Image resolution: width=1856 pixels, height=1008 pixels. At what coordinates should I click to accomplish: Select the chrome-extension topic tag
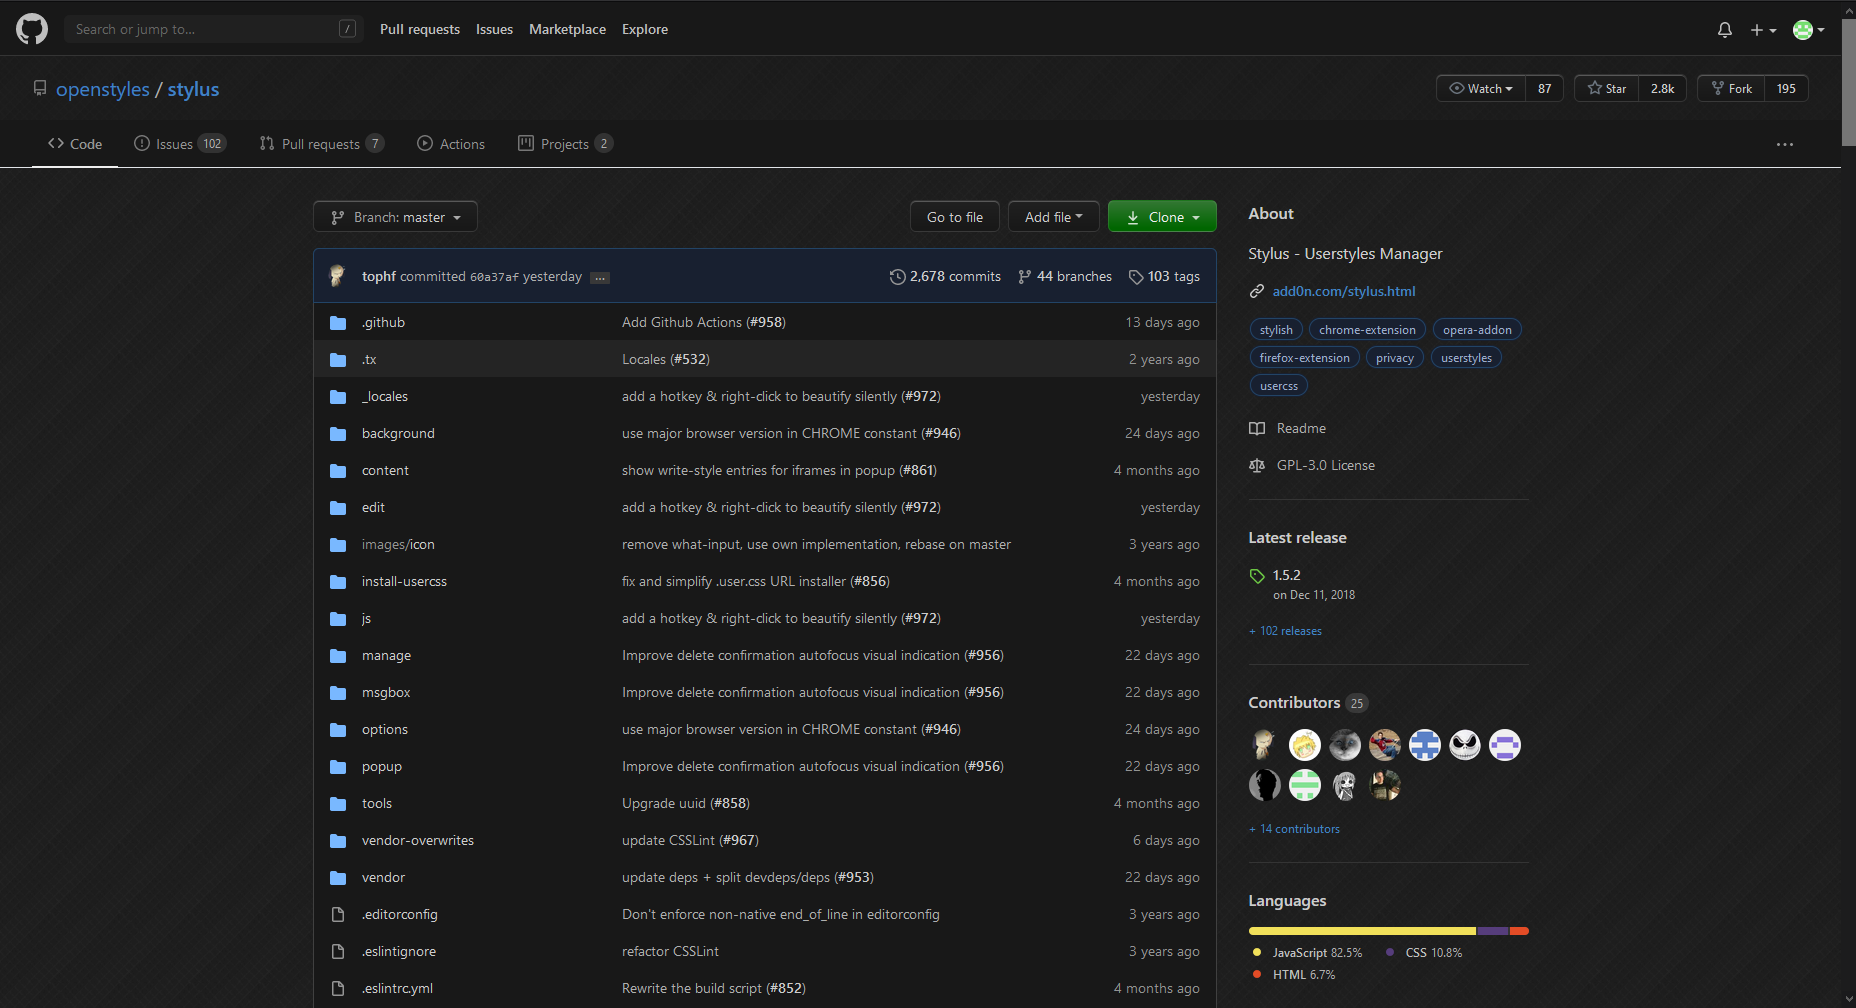pos(1367,329)
